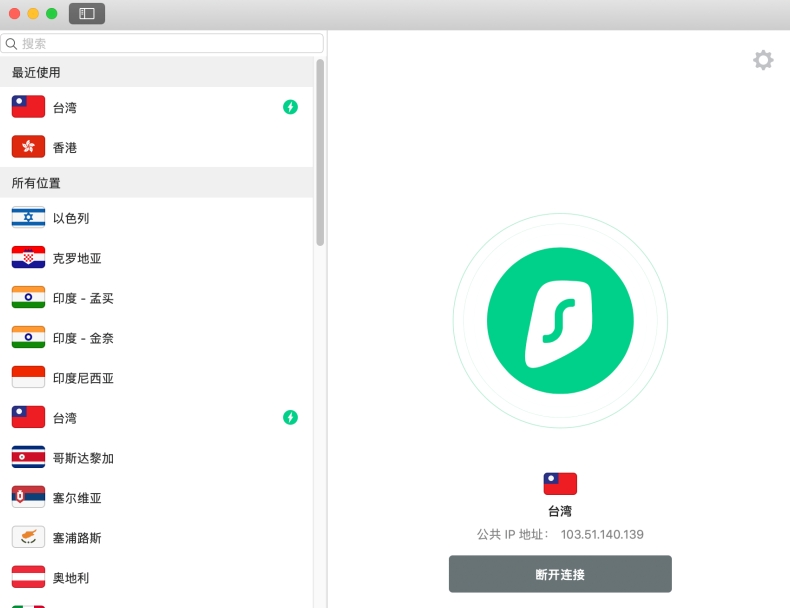
Task: Click the large green Surfshark logo button
Action: pos(560,320)
